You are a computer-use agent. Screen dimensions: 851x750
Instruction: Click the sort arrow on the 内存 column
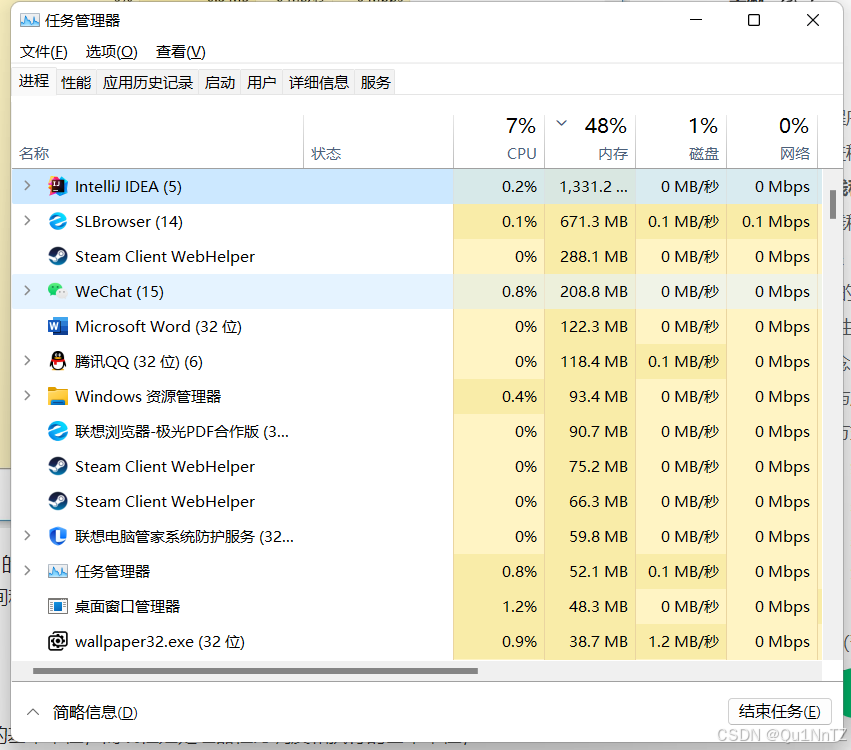pyautogui.click(x=562, y=123)
